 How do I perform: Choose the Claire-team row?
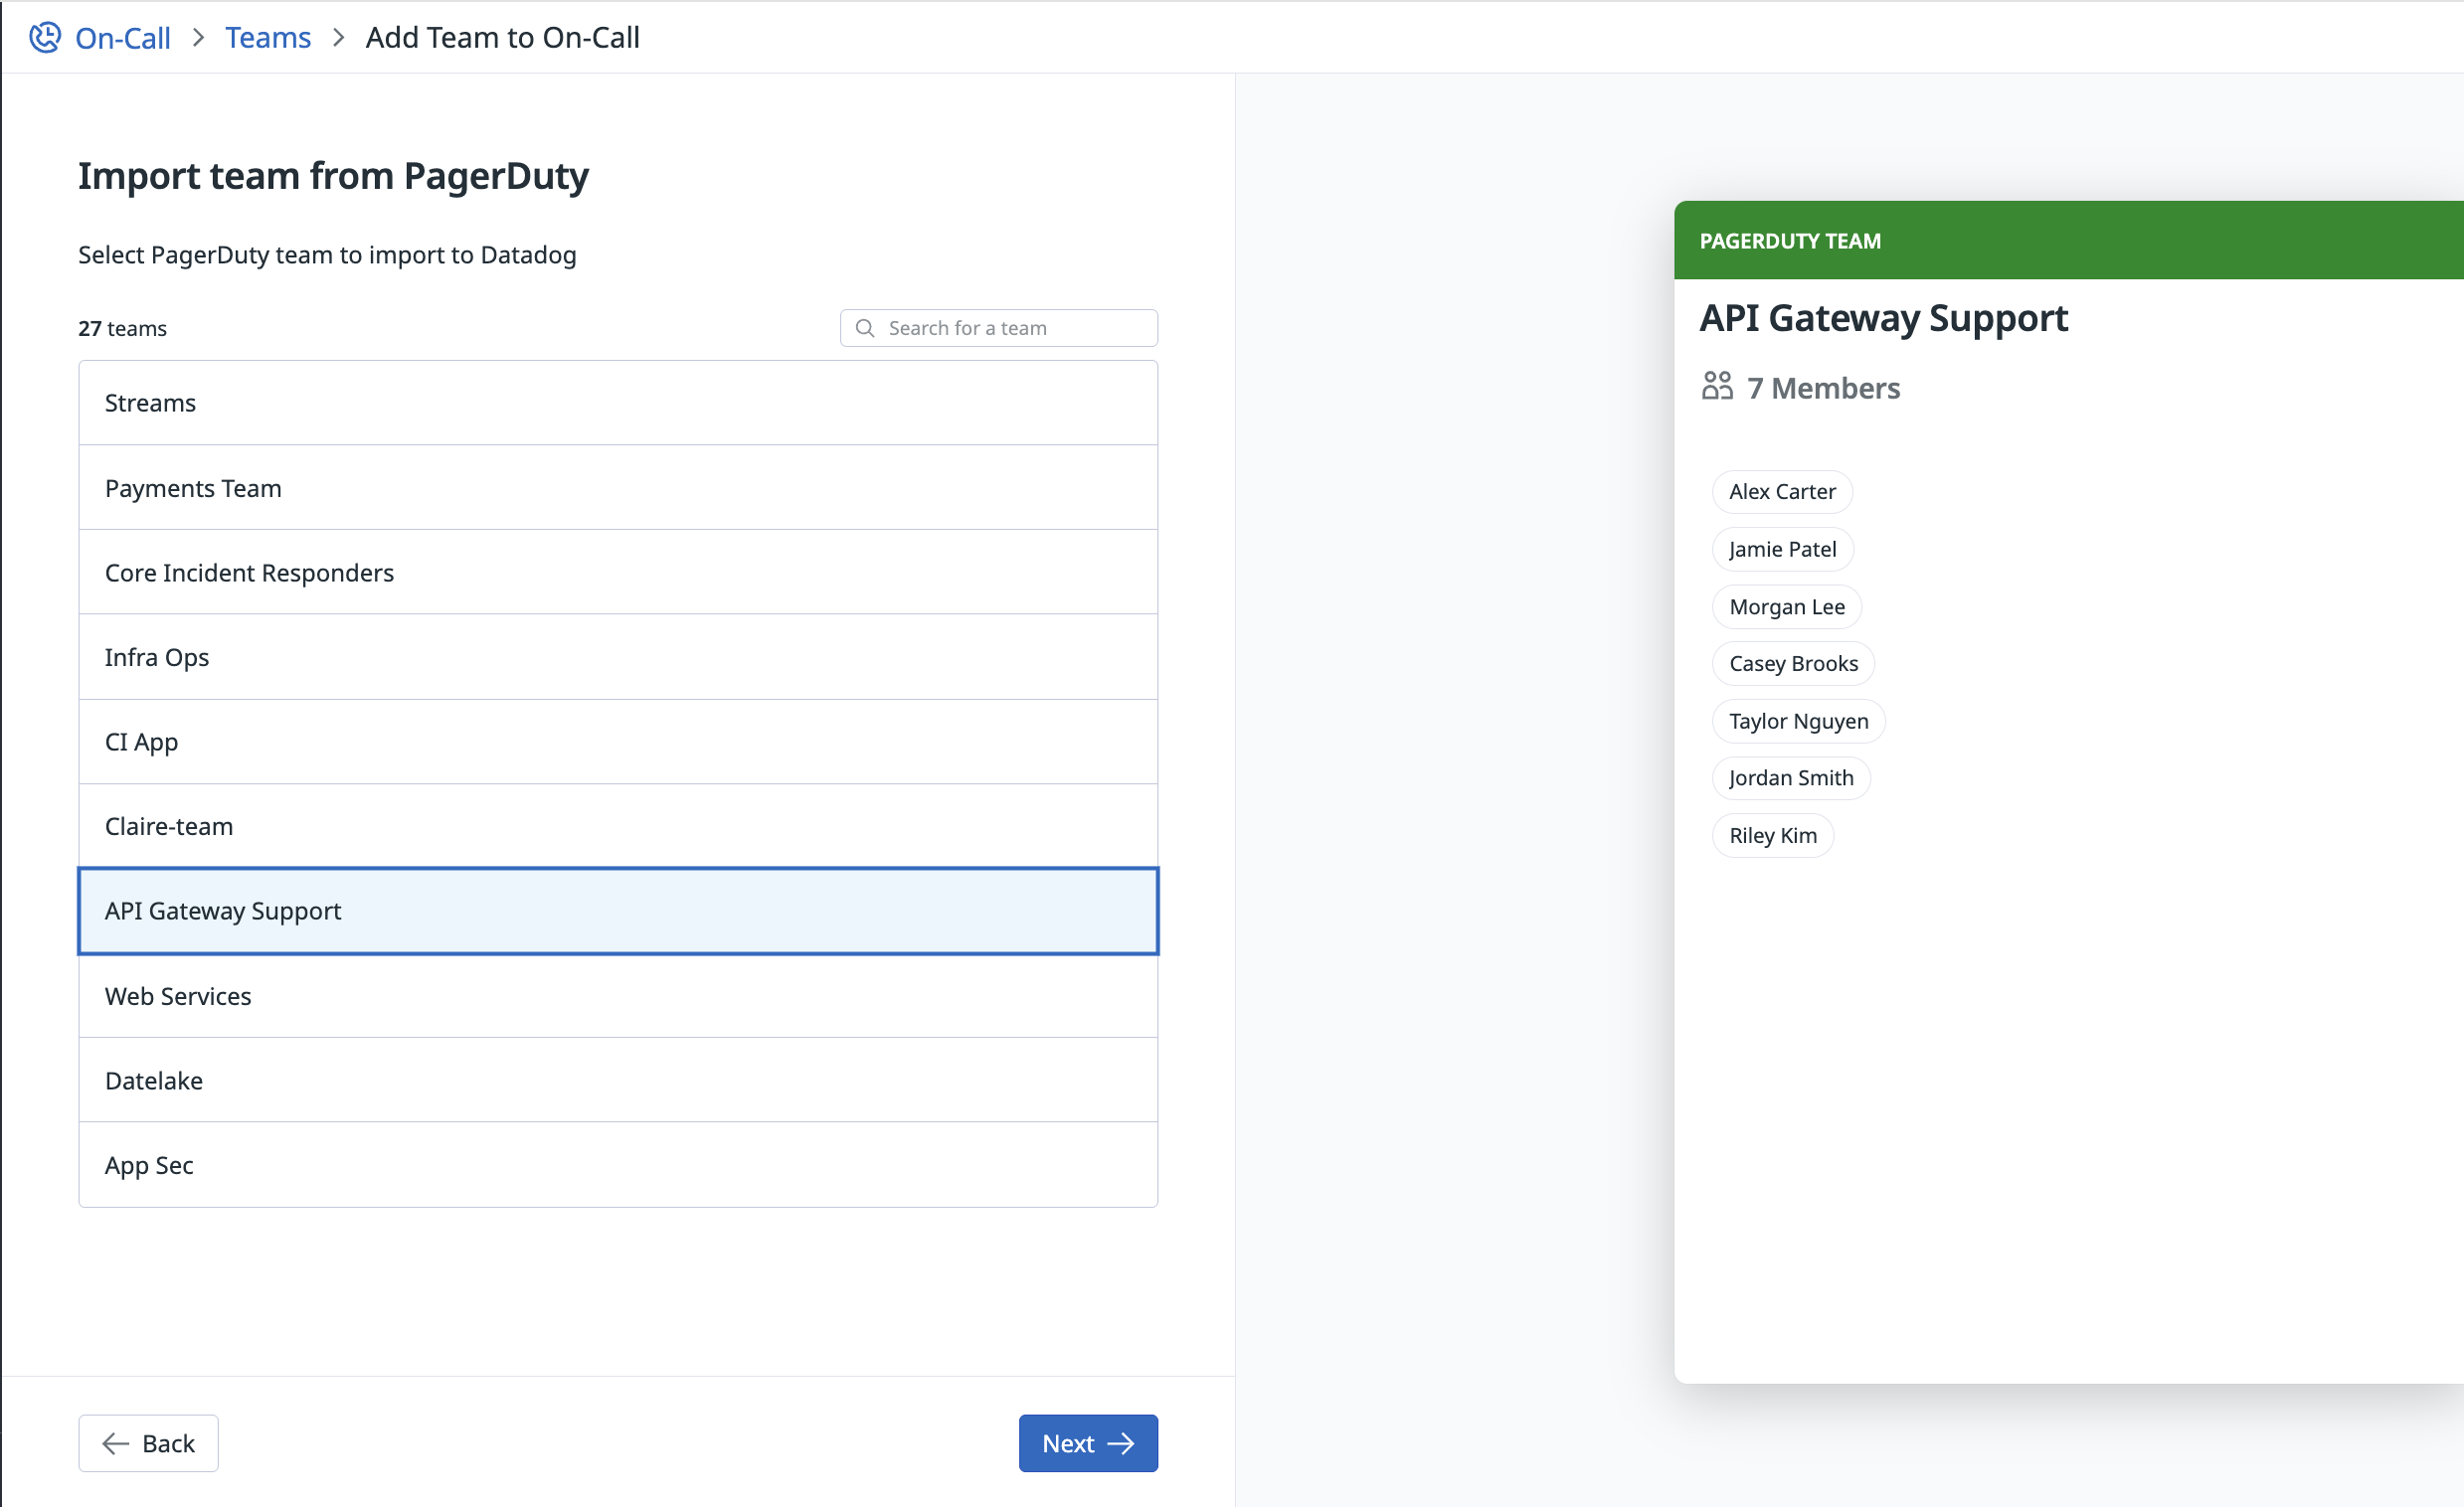618,826
